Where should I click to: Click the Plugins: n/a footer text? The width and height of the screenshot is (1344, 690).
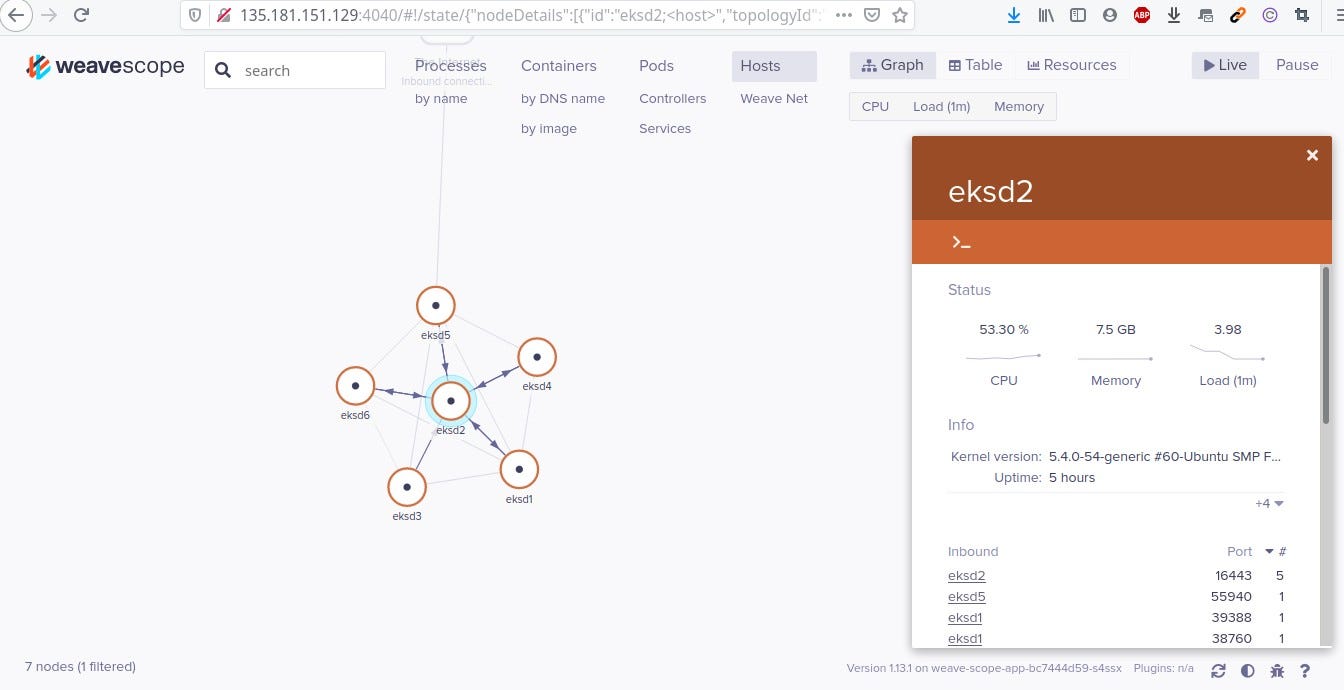tap(1164, 668)
